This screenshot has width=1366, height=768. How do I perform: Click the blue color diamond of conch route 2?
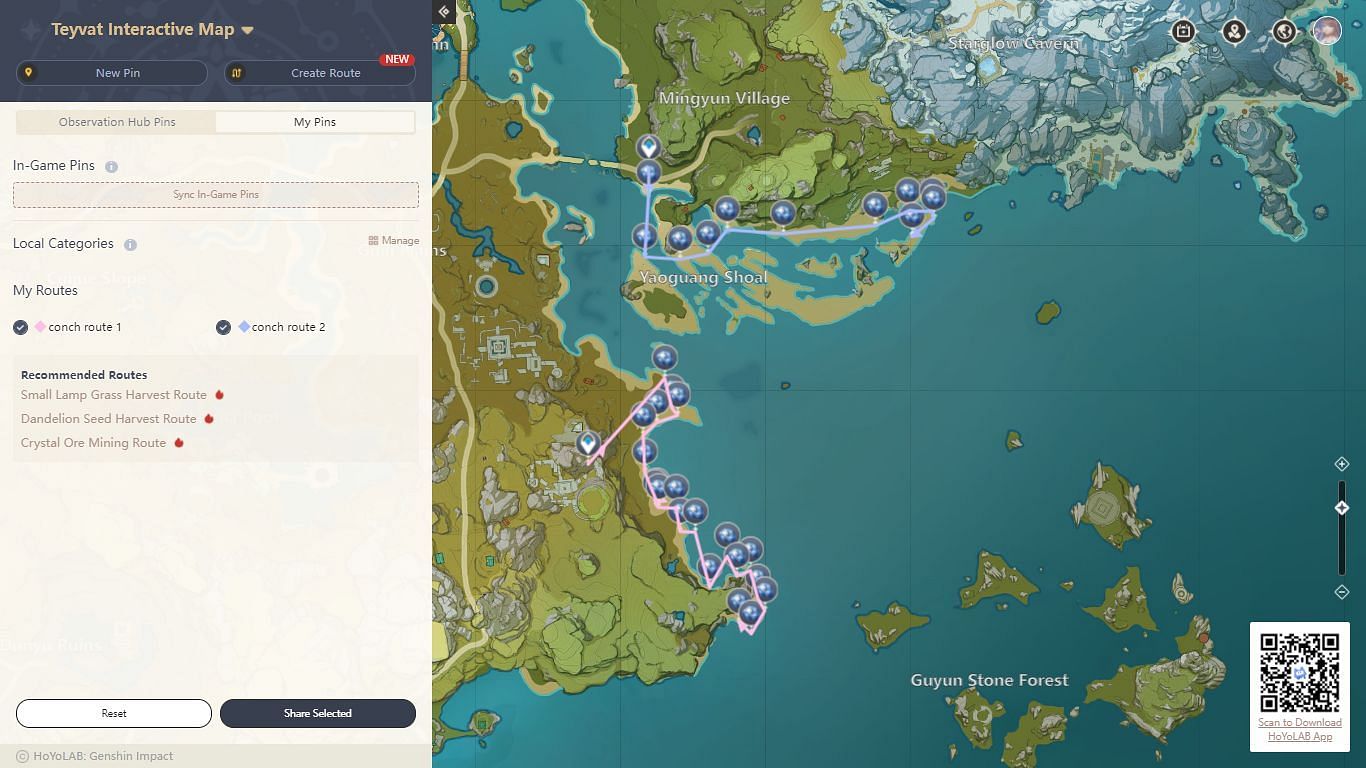pyautogui.click(x=244, y=327)
